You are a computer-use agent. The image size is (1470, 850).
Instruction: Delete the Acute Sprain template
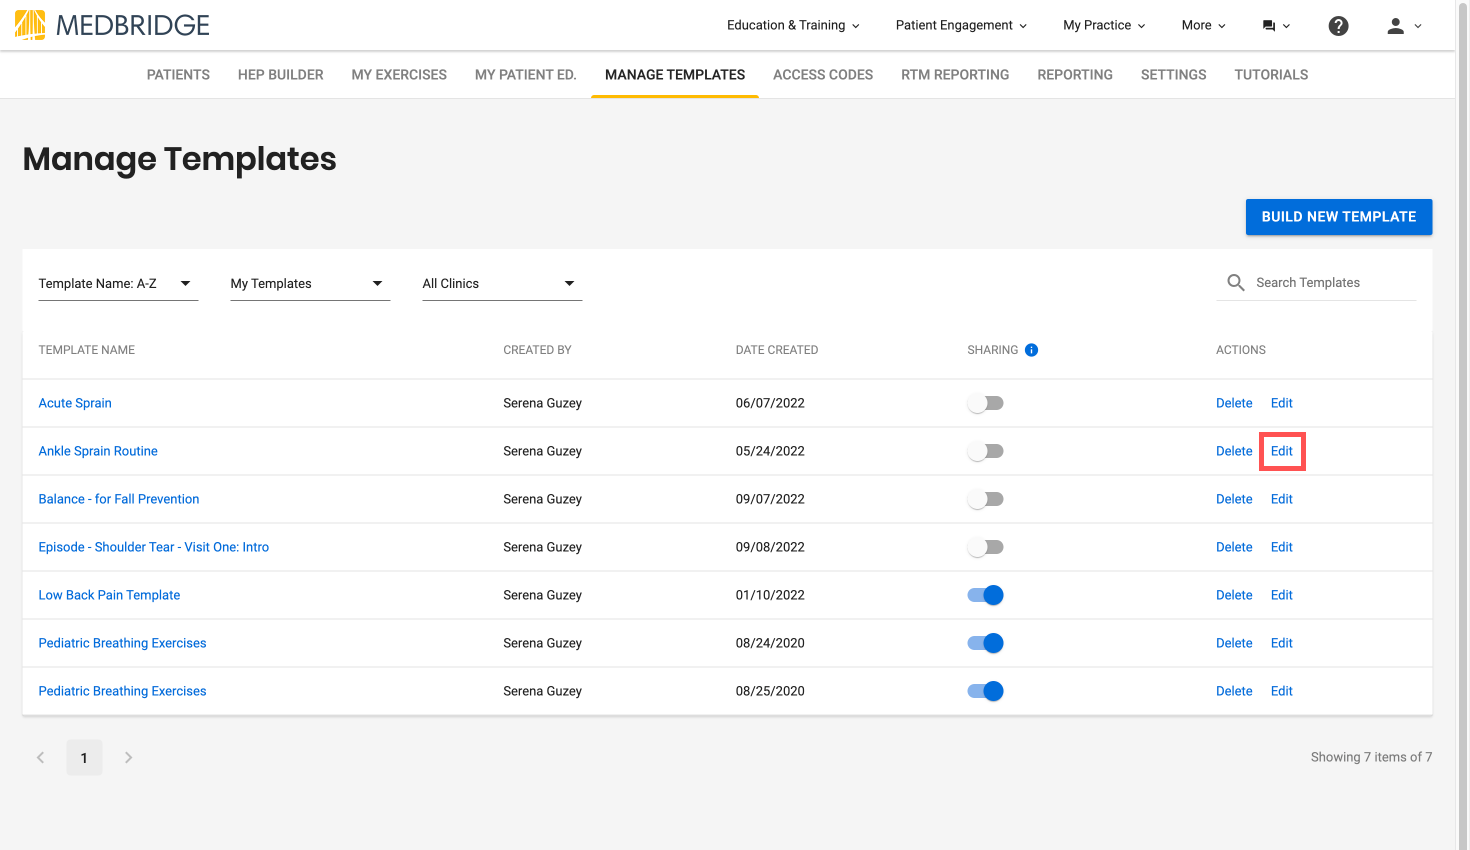pyautogui.click(x=1234, y=403)
